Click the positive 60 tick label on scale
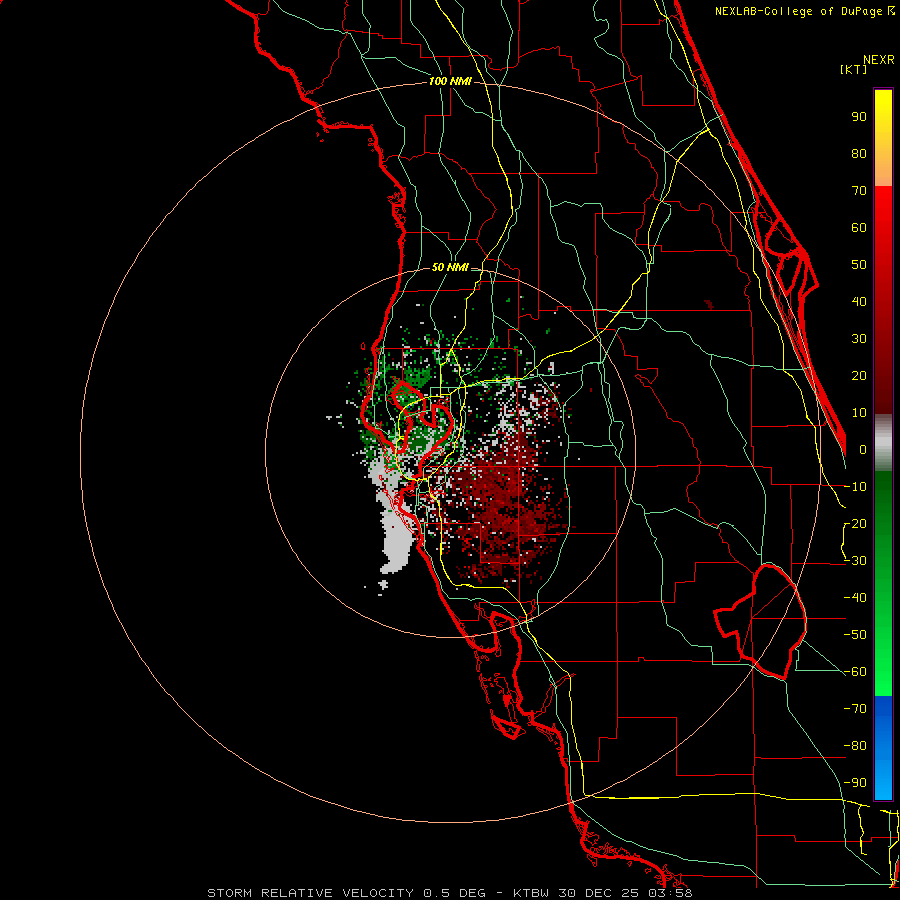 pyautogui.click(x=859, y=227)
